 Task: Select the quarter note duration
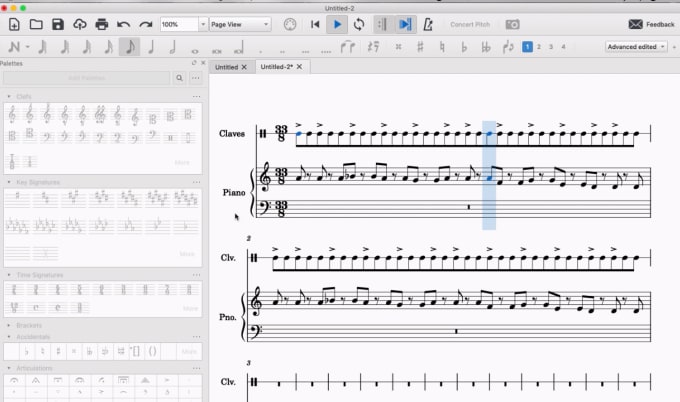[x=151, y=47]
